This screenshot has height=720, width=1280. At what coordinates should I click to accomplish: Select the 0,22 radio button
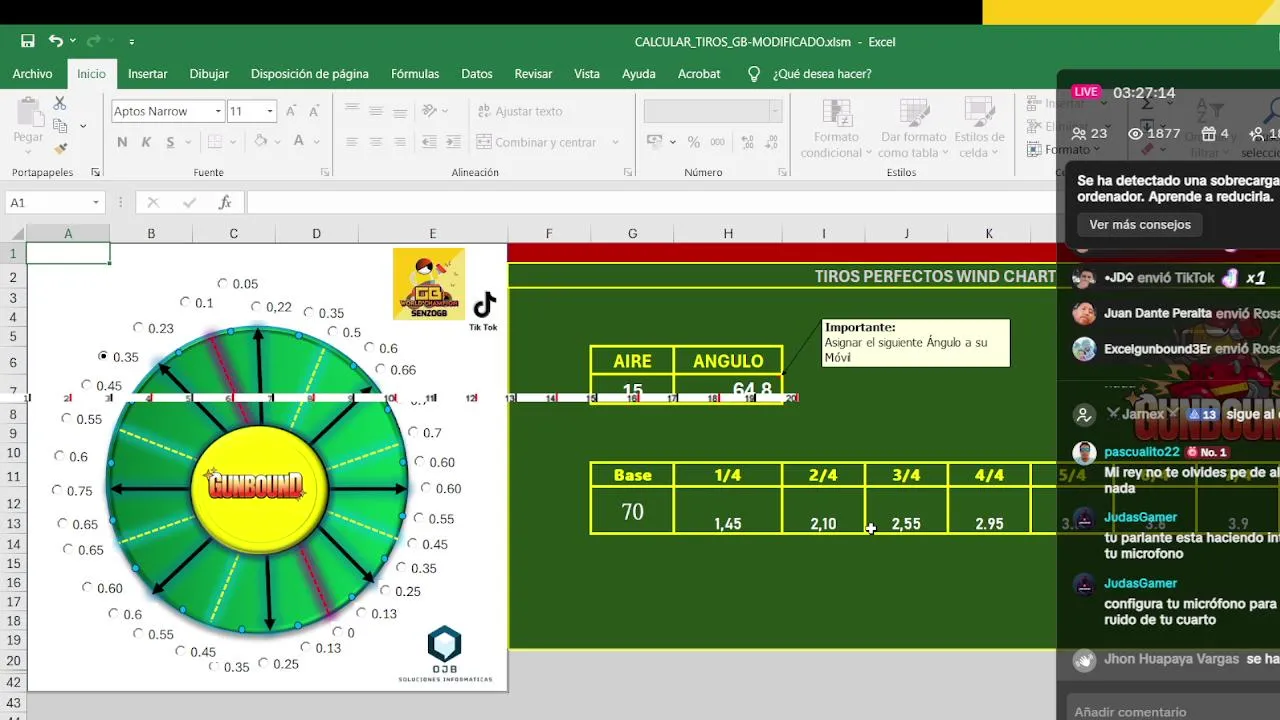(256, 307)
